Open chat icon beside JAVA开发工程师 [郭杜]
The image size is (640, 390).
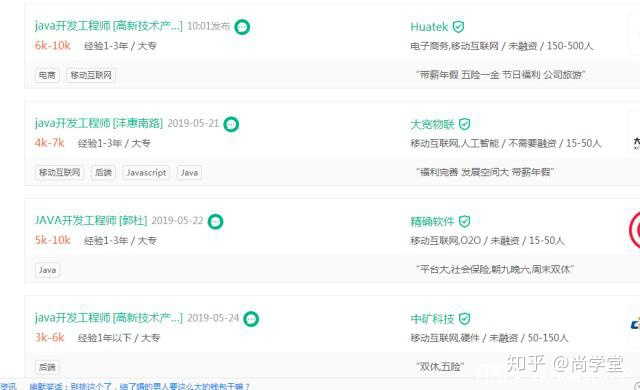click(216, 222)
